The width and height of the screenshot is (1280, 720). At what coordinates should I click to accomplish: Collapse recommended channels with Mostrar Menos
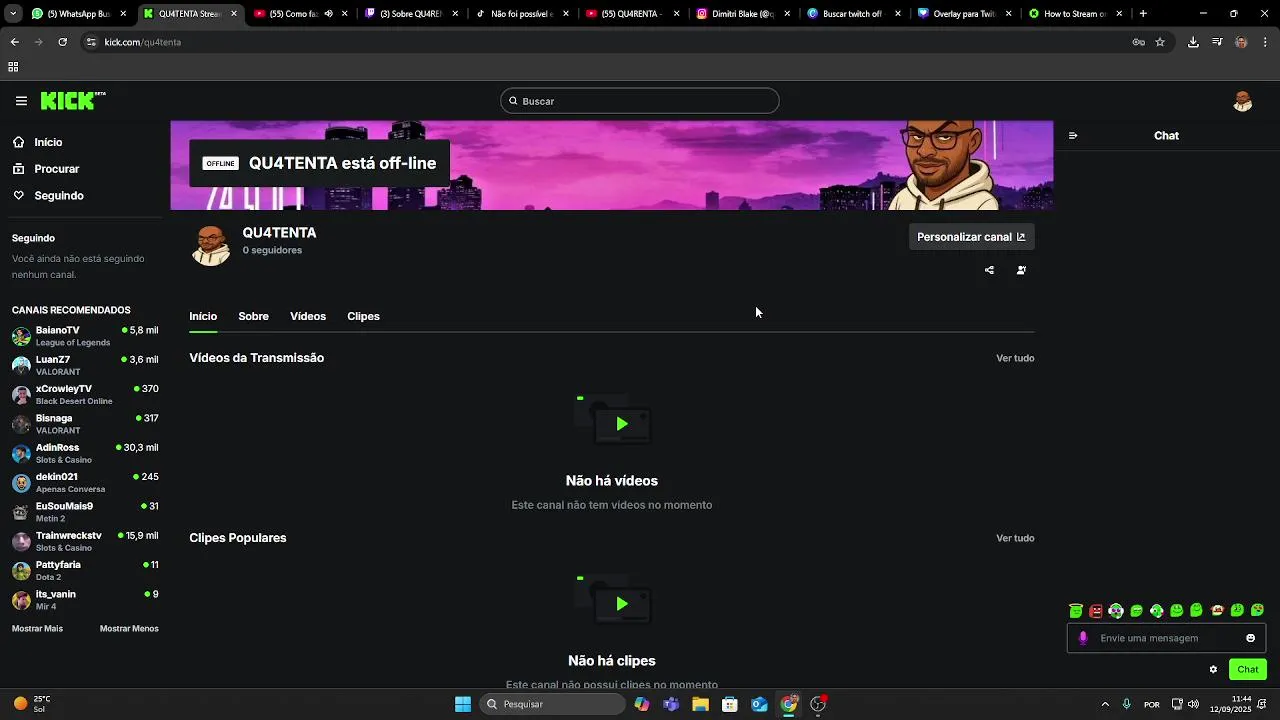[x=129, y=629]
